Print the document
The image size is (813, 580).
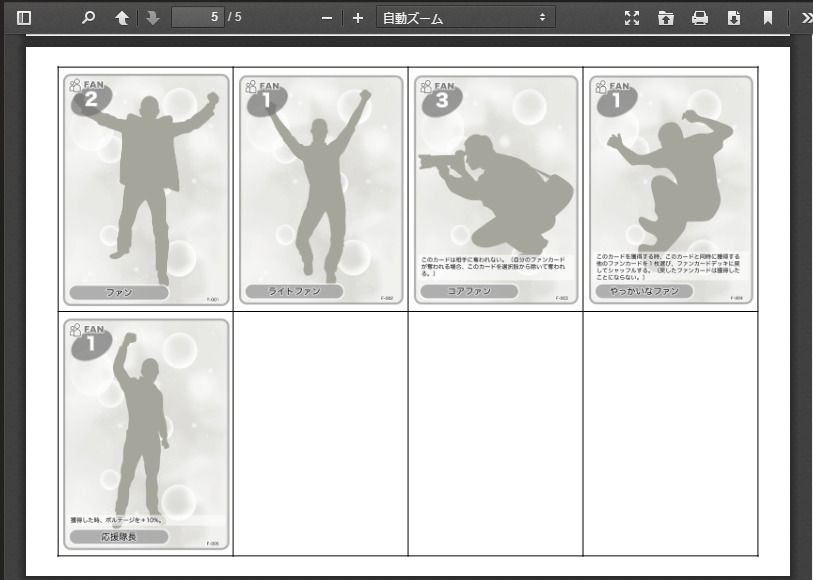point(700,18)
